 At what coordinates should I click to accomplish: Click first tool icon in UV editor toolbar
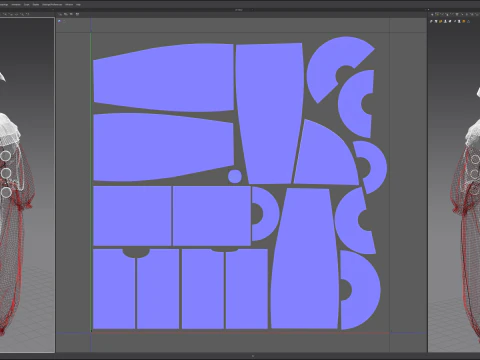point(60,14)
